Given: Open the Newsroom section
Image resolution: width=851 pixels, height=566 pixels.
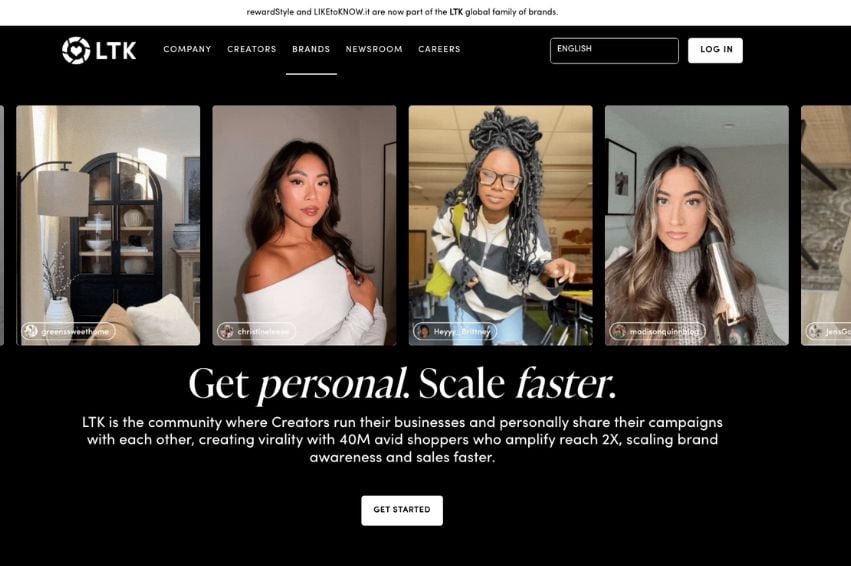Looking at the screenshot, I should (x=374, y=49).
